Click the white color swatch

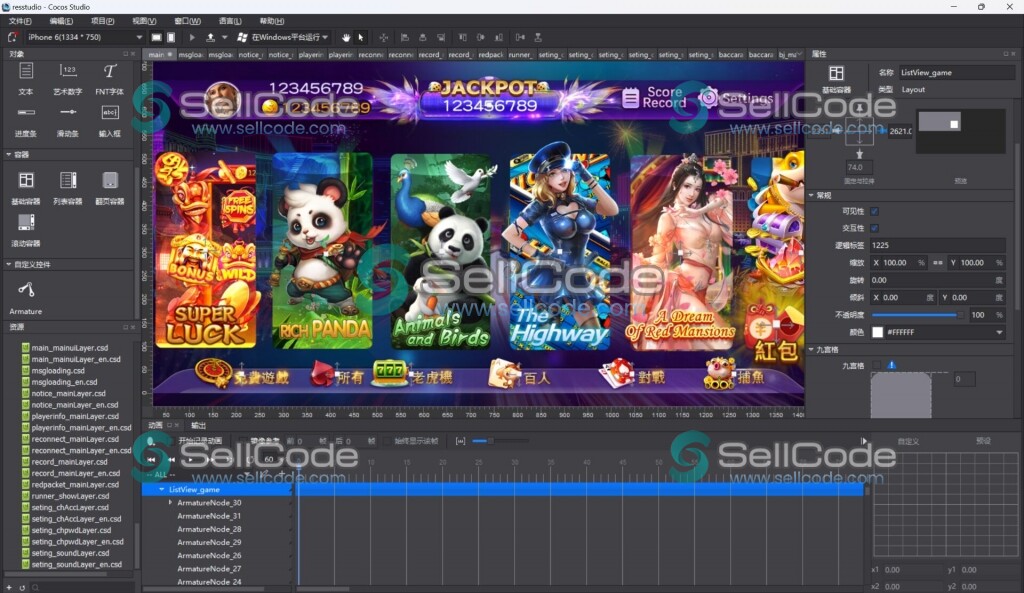click(878, 332)
